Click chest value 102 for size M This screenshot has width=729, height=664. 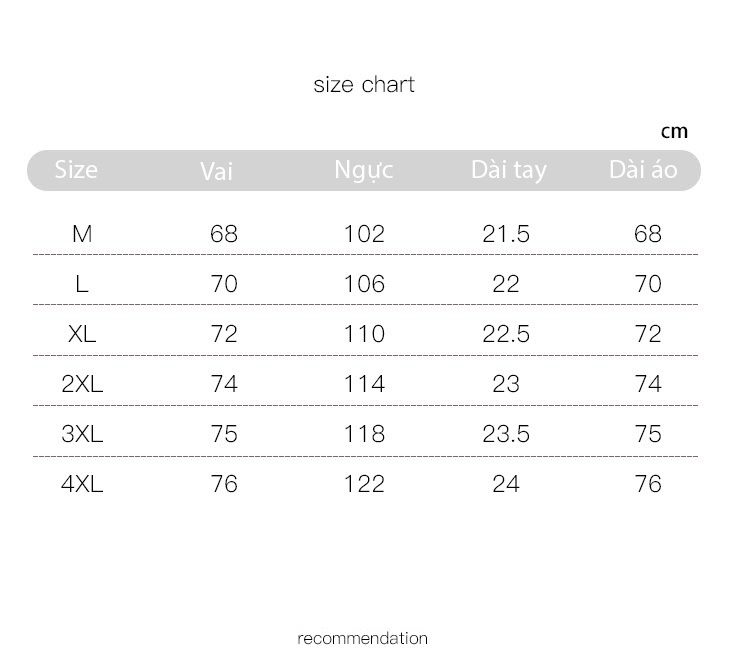(x=364, y=233)
